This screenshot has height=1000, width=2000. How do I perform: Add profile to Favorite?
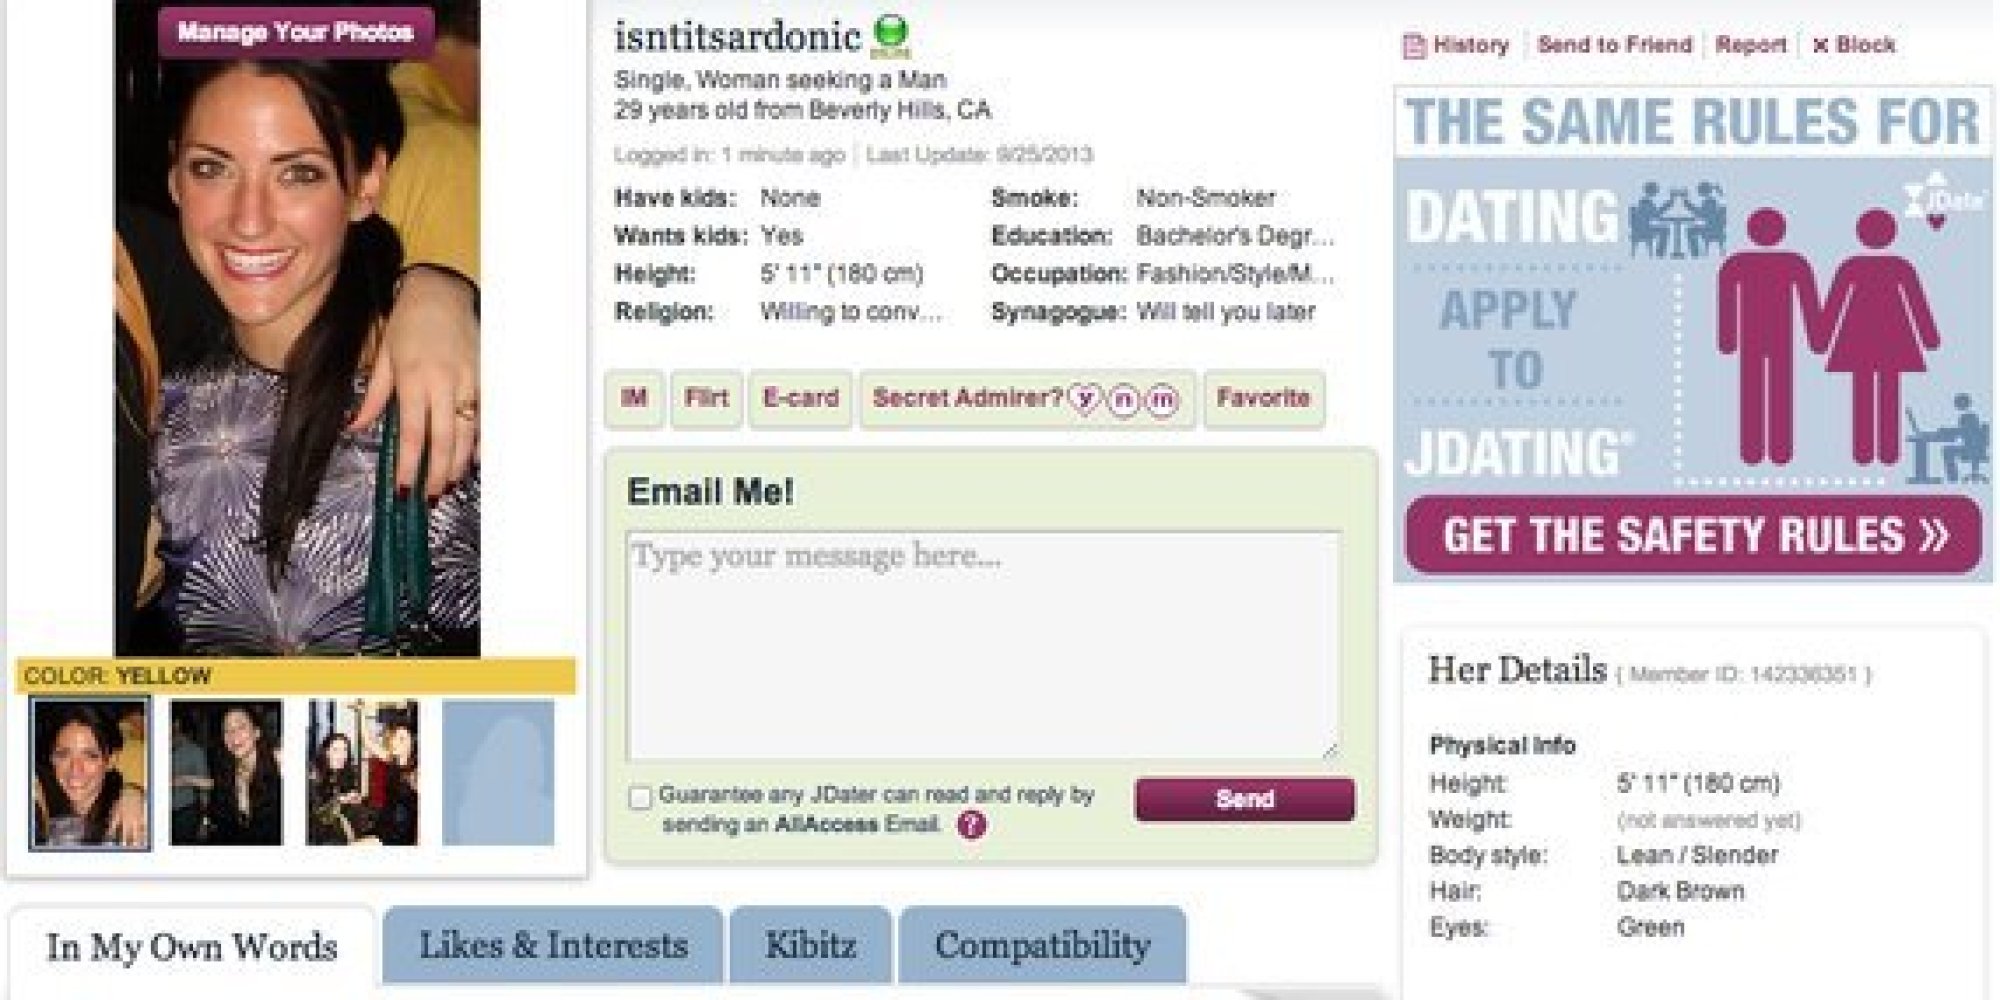click(x=1263, y=399)
